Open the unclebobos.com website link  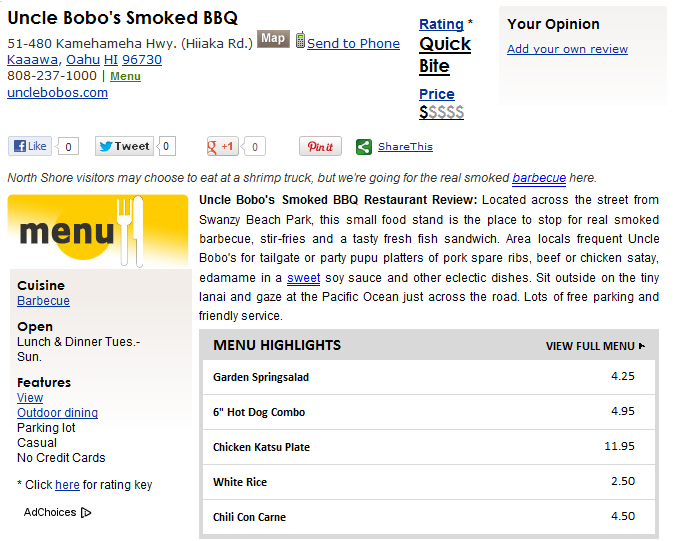58,93
